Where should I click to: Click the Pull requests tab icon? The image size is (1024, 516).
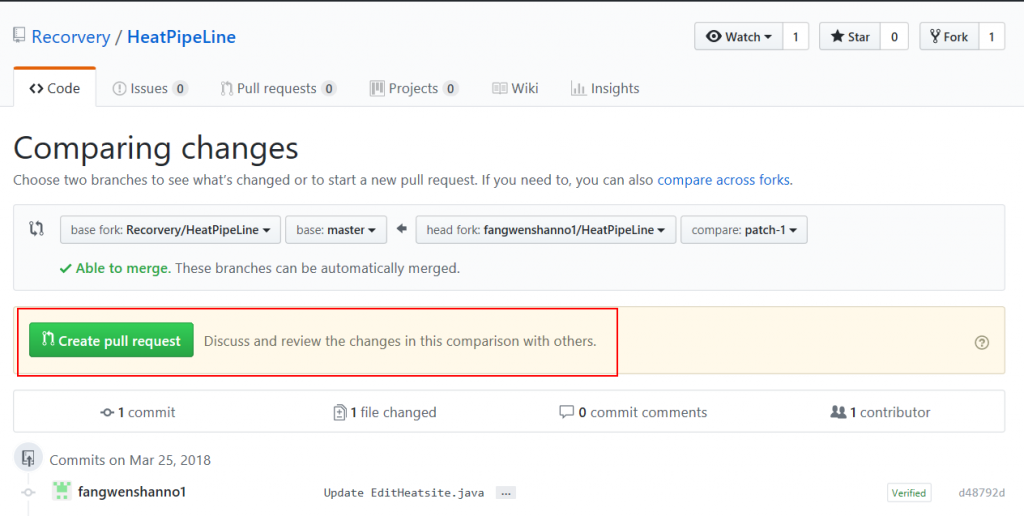pyautogui.click(x=226, y=89)
